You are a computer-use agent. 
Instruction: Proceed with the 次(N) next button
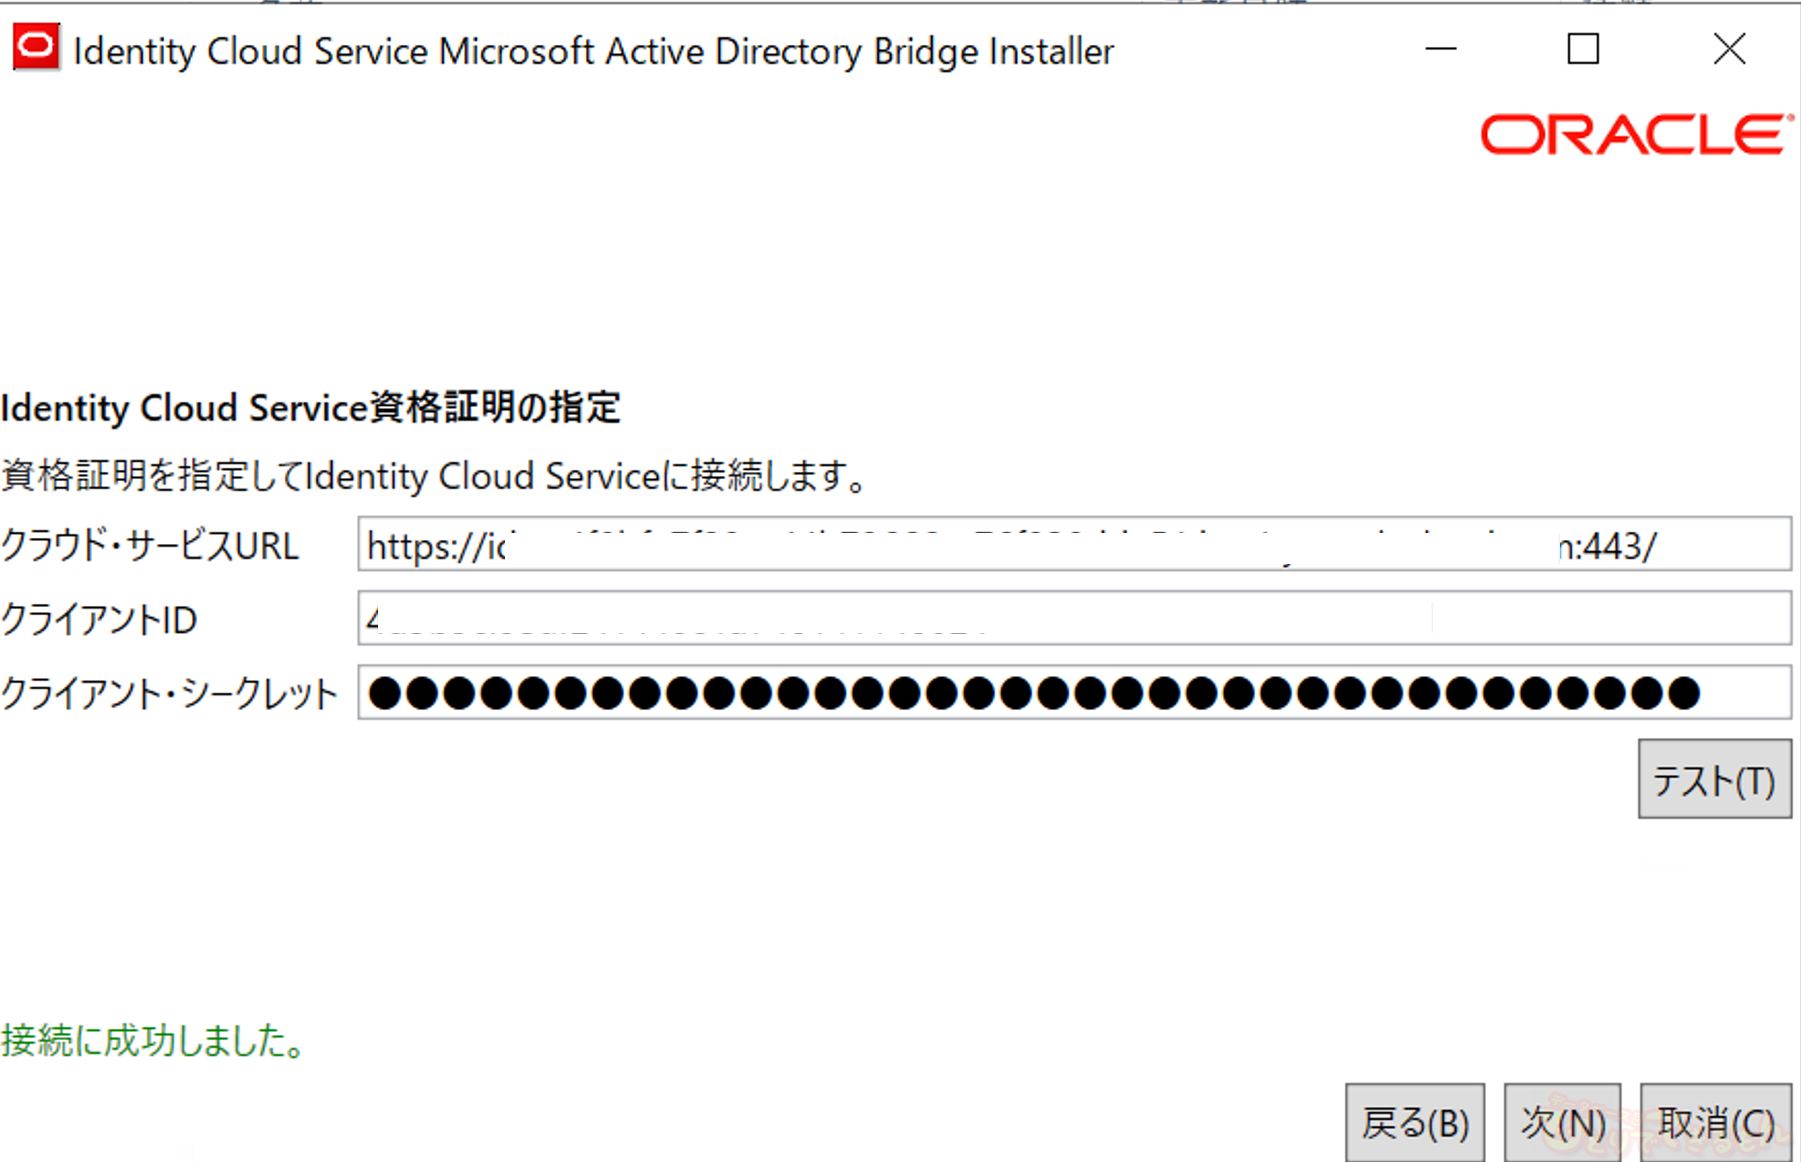pos(1562,1123)
